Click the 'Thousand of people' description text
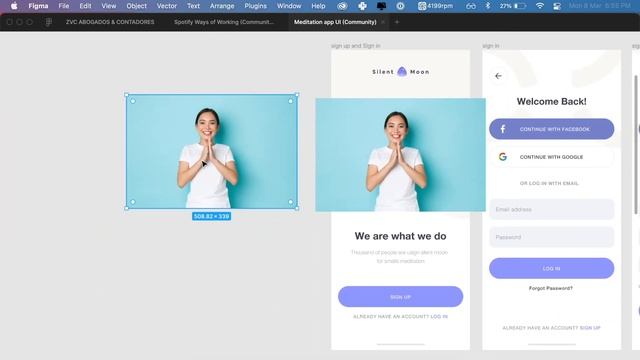Screen dimensions: 640x360 (400, 257)
